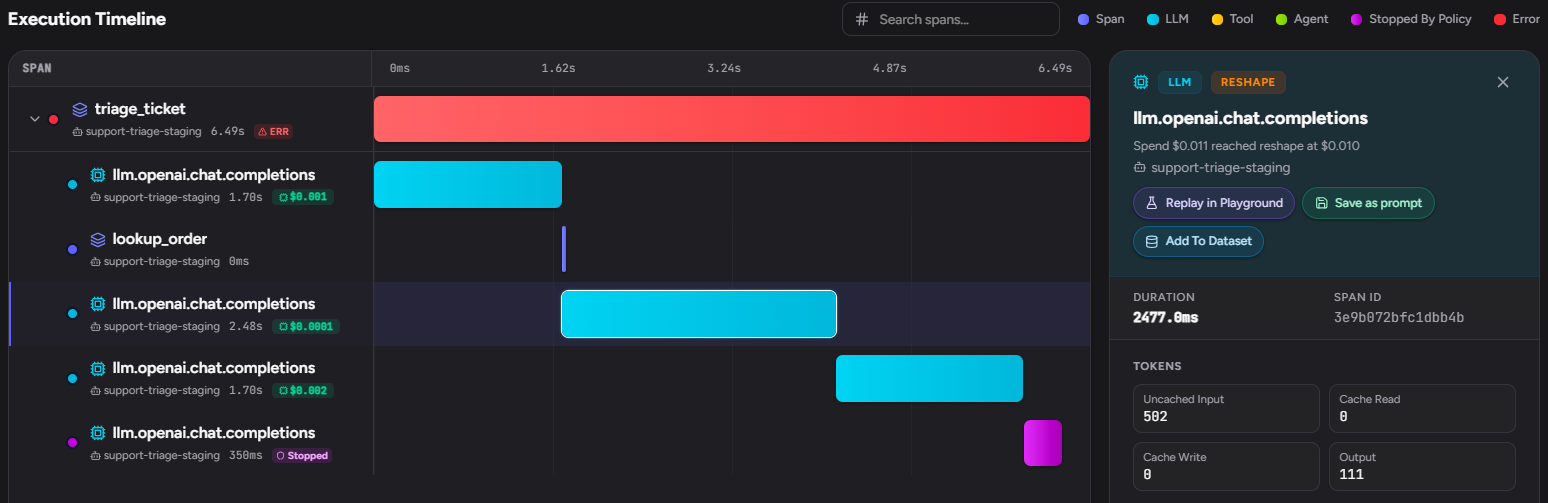Click the LLM tag in details panel
This screenshot has height=503, width=1548.
(x=1180, y=82)
